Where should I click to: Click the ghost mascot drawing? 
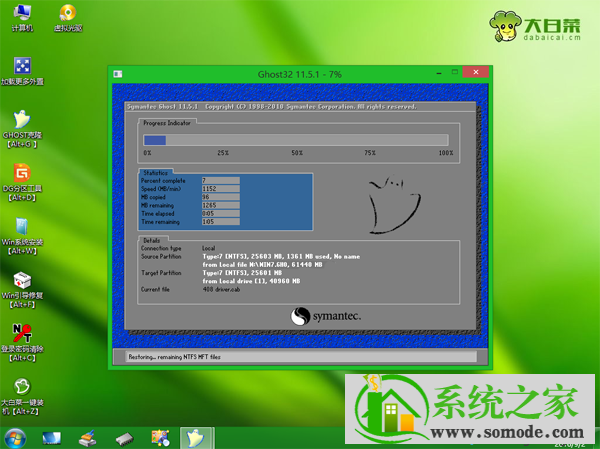(395, 204)
